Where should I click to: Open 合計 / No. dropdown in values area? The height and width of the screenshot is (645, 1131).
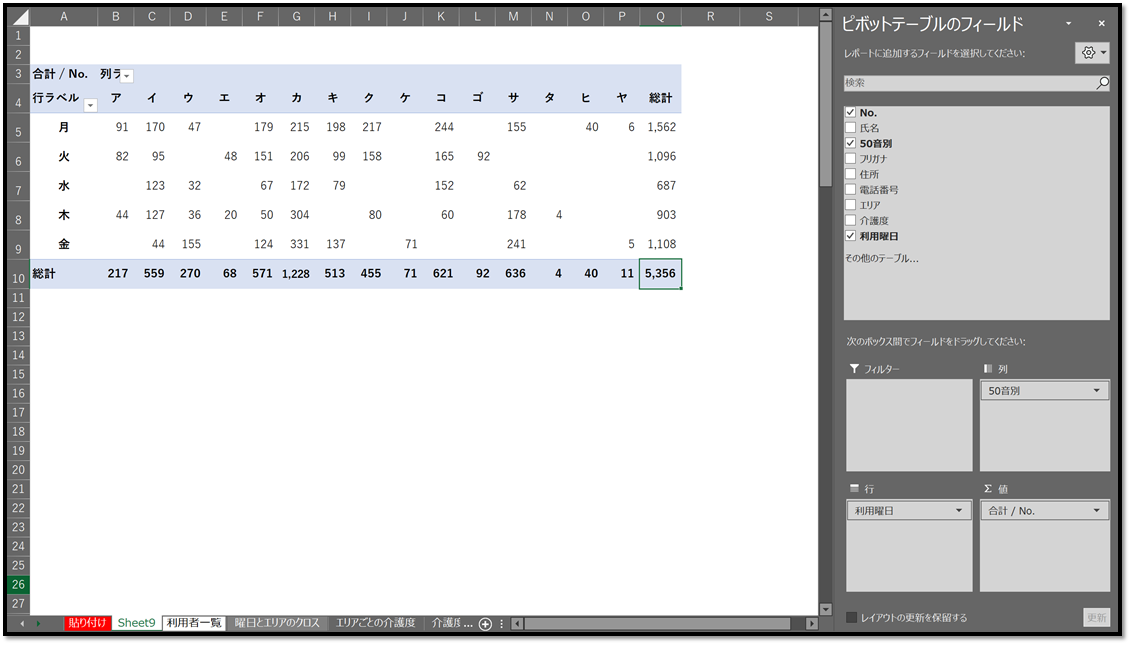[1096, 510]
